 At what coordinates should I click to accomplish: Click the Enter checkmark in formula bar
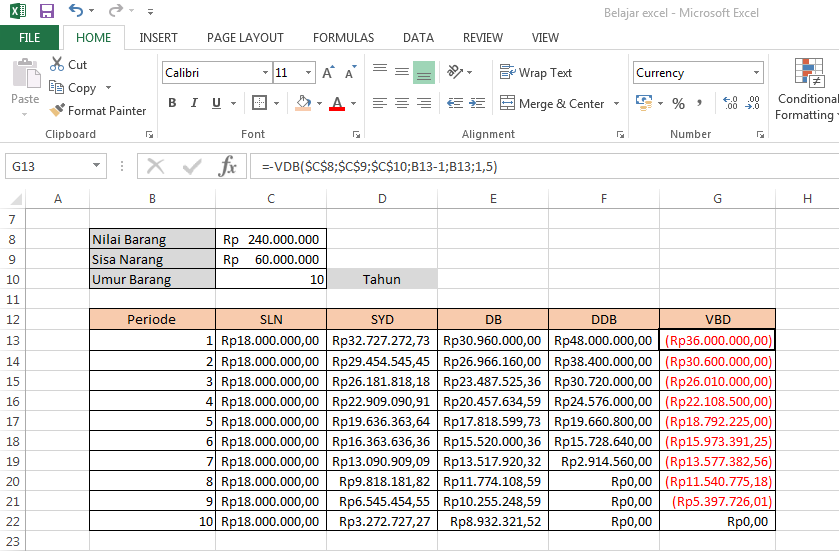pos(192,166)
